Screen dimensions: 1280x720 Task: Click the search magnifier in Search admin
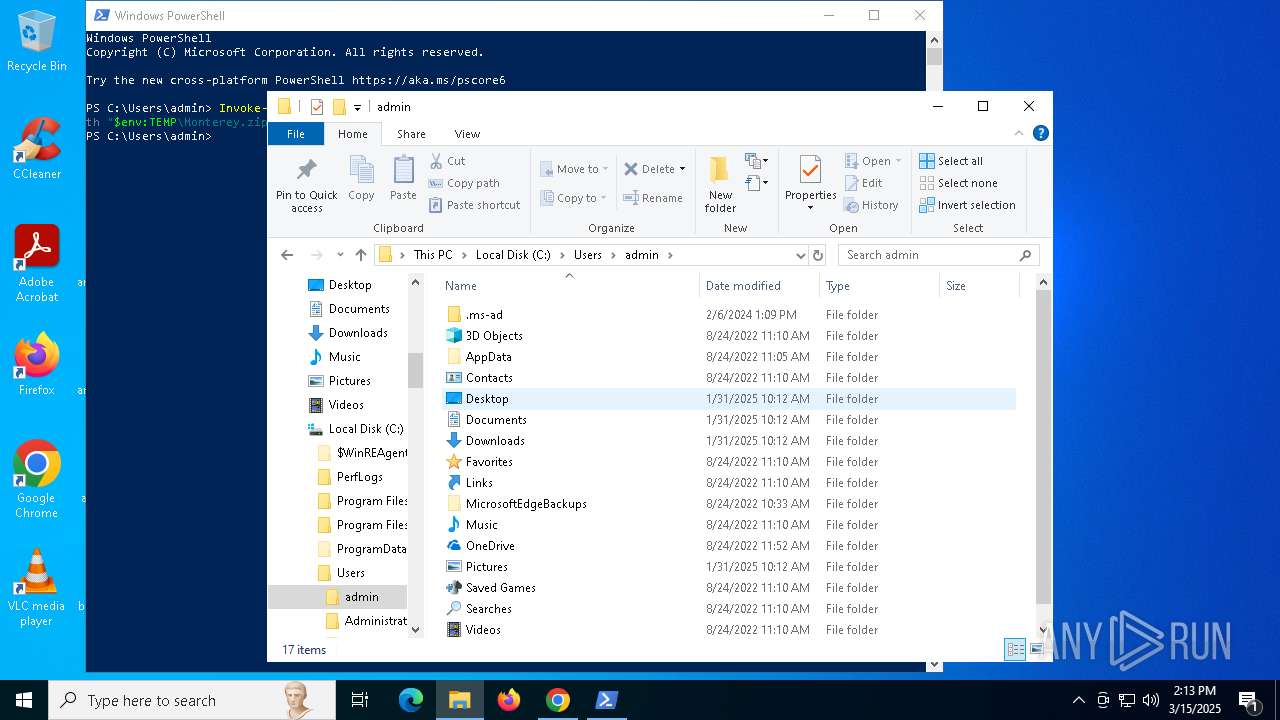pyautogui.click(x=1025, y=255)
